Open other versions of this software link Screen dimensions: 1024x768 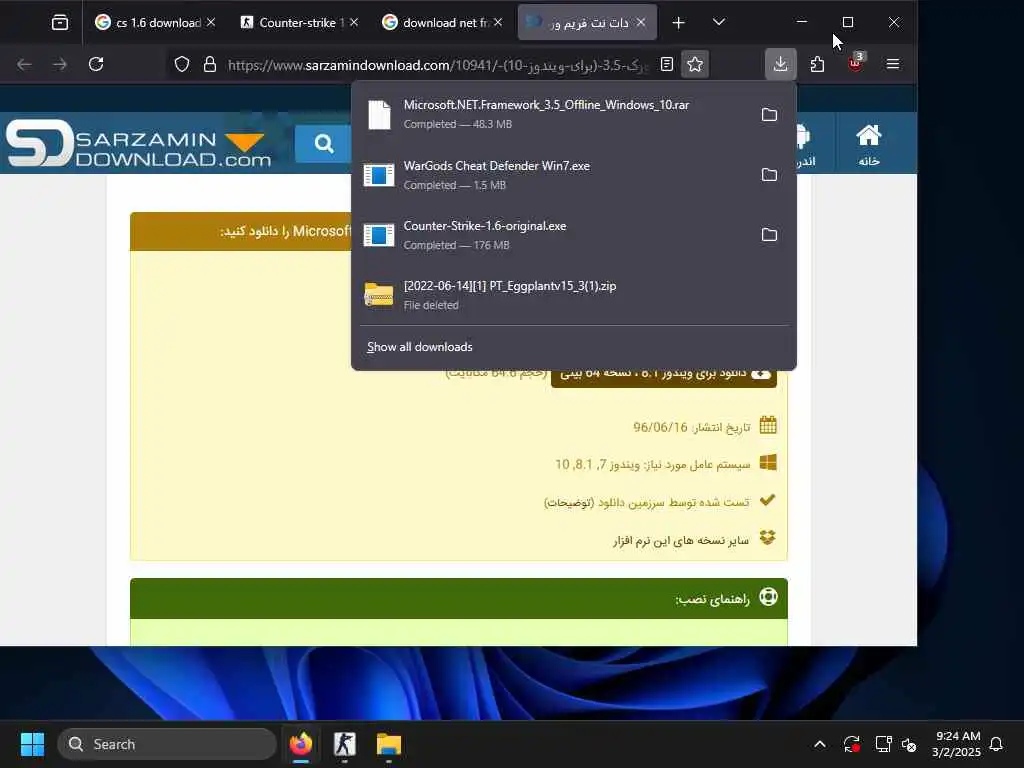pyautogui.click(x=680, y=541)
